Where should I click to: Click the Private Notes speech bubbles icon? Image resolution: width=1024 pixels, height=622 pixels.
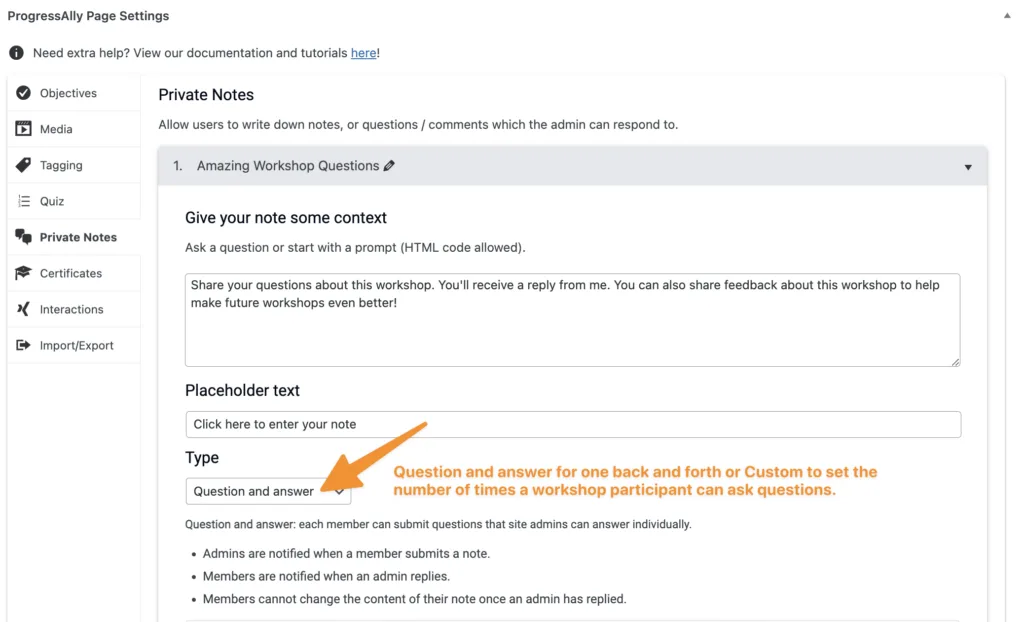[x=23, y=237]
